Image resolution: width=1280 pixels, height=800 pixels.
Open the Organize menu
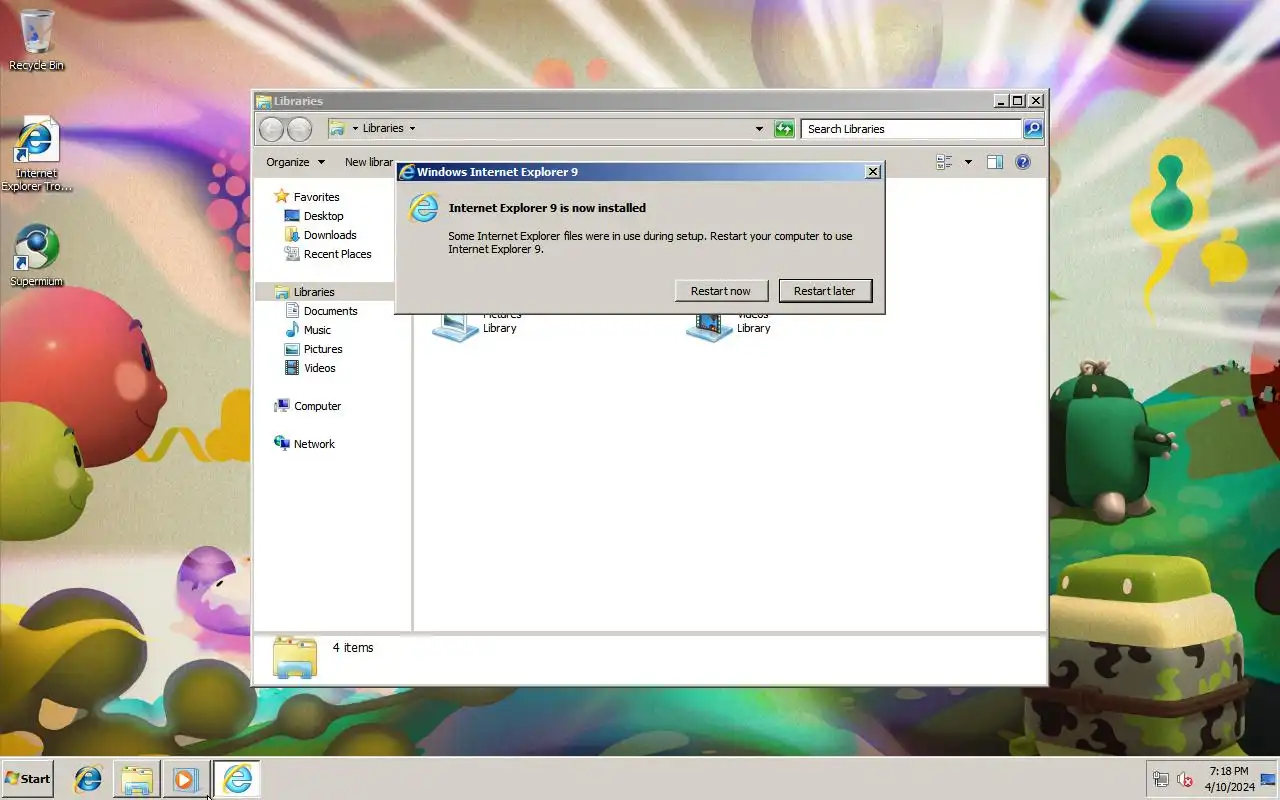(295, 162)
